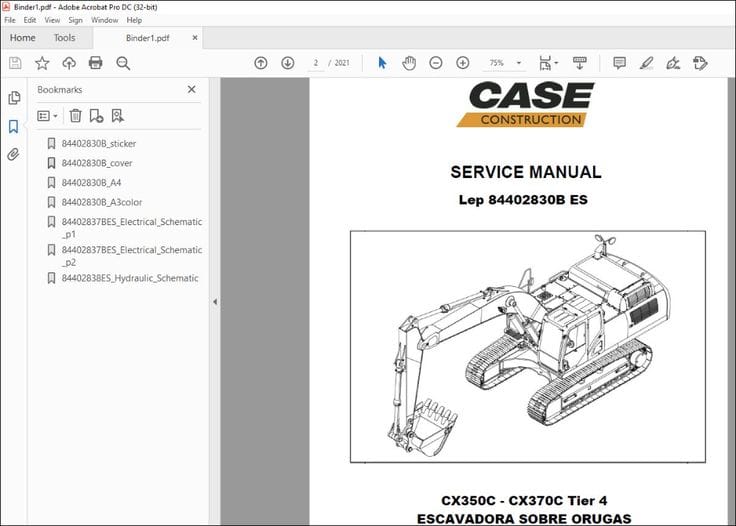
Task: Click the upload to cloud icon
Action: click(69, 63)
